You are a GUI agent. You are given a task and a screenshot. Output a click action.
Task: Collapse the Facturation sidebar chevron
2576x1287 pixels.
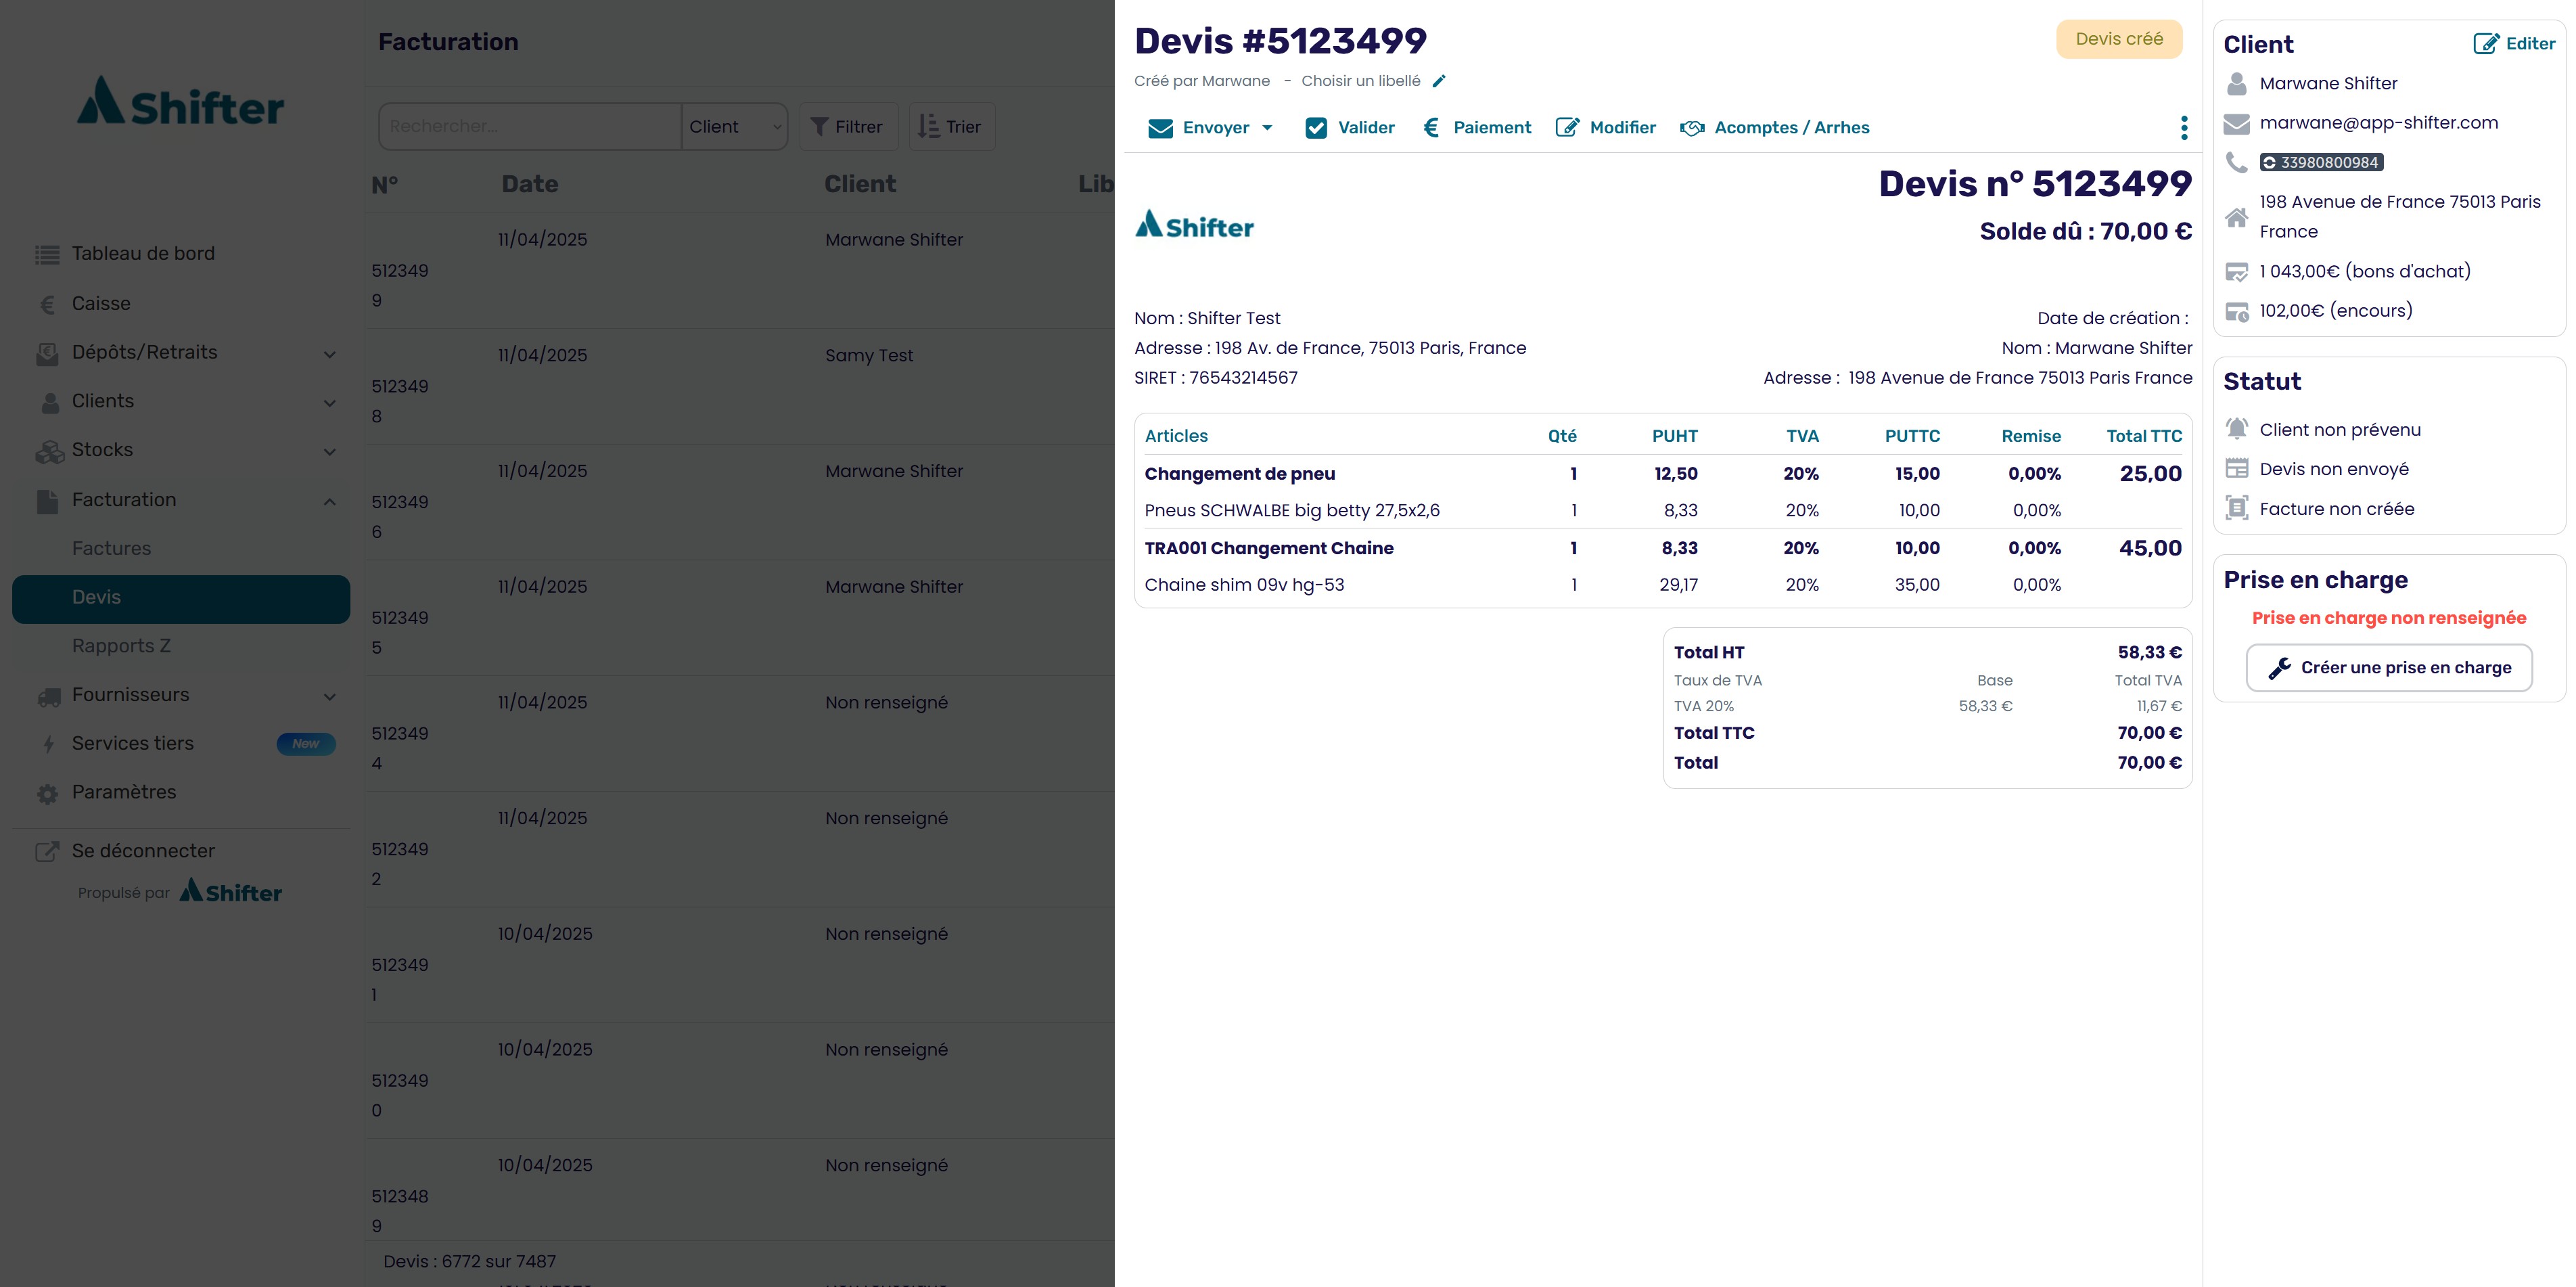[329, 501]
